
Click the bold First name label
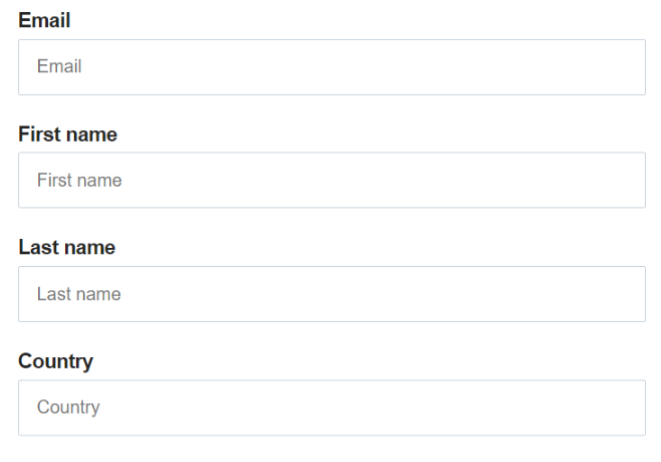tap(67, 134)
